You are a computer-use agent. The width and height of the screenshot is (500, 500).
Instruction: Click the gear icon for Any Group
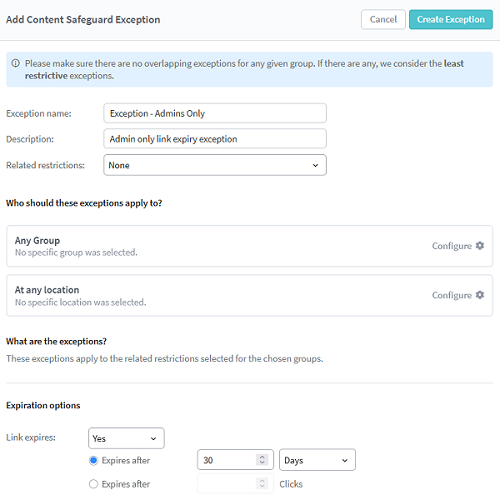pos(480,246)
